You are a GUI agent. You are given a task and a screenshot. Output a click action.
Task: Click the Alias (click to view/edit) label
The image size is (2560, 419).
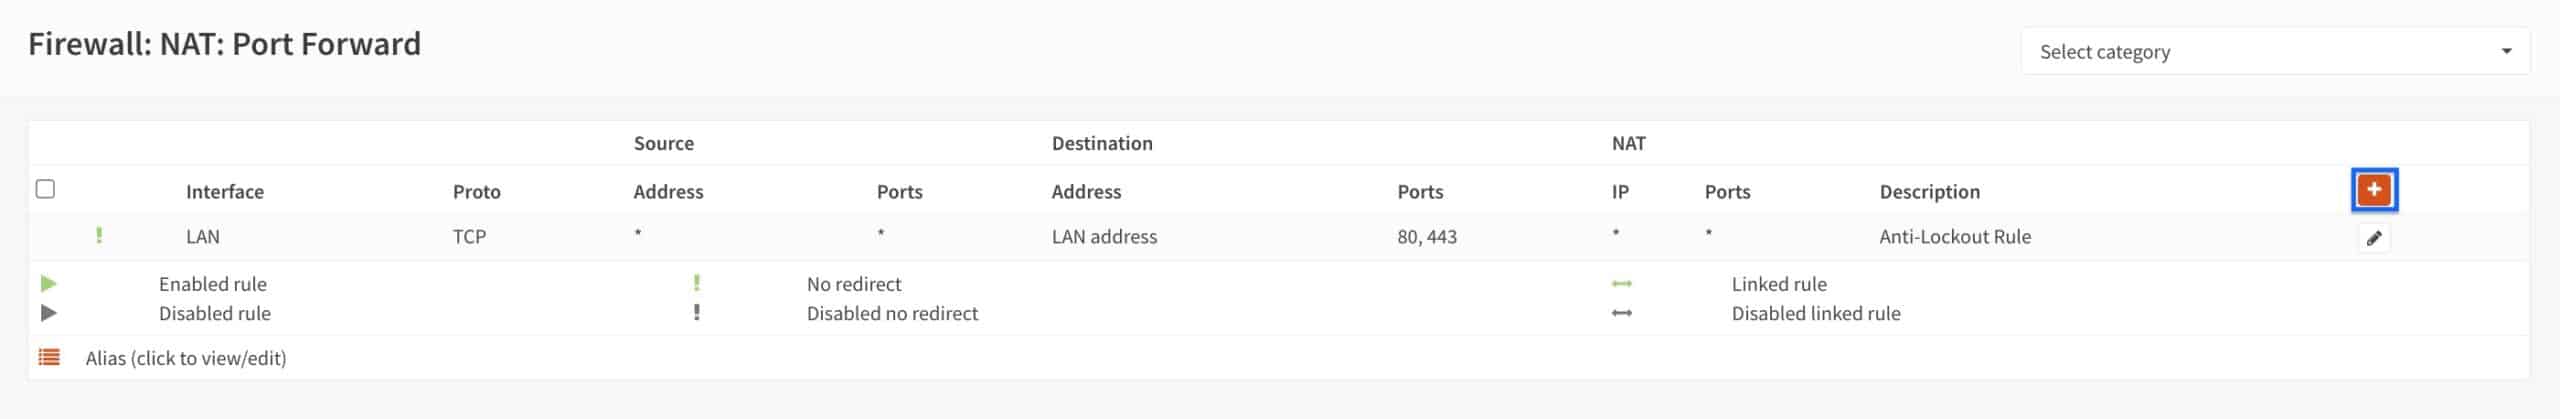tap(186, 358)
